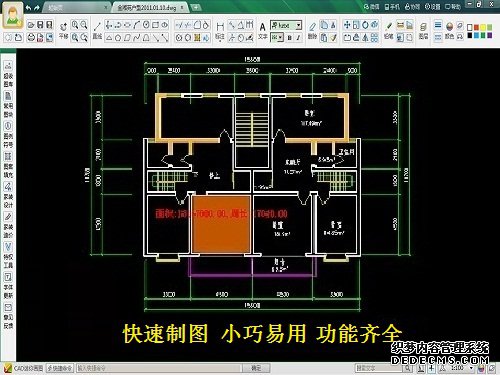The width and height of the screenshot is (500, 375).
Task: Open the 字体更新 sidebar item
Action: [8, 286]
